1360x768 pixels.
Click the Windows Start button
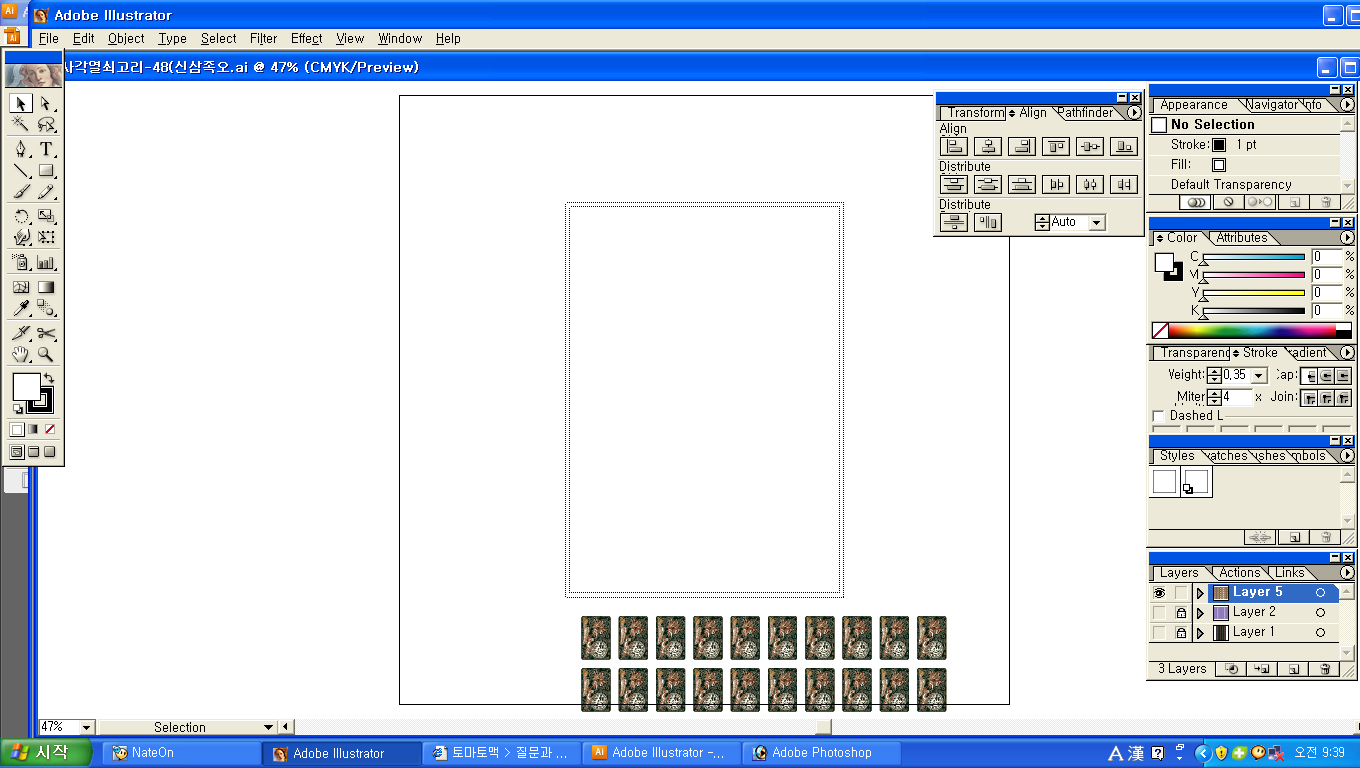click(47, 752)
